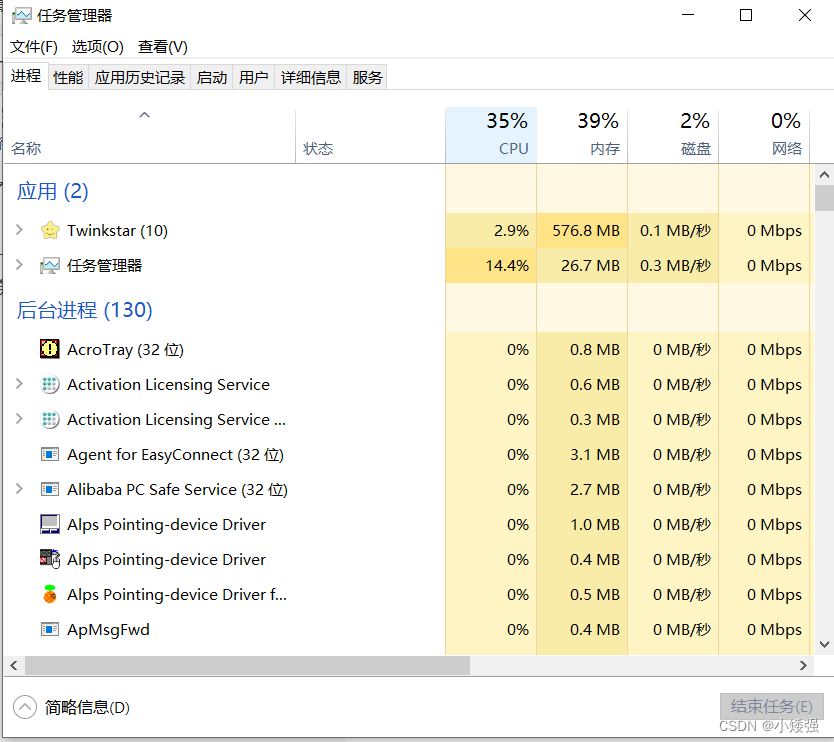Click the vertical scrollbar up arrow
The width and height of the screenshot is (834, 742).
click(x=824, y=174)
